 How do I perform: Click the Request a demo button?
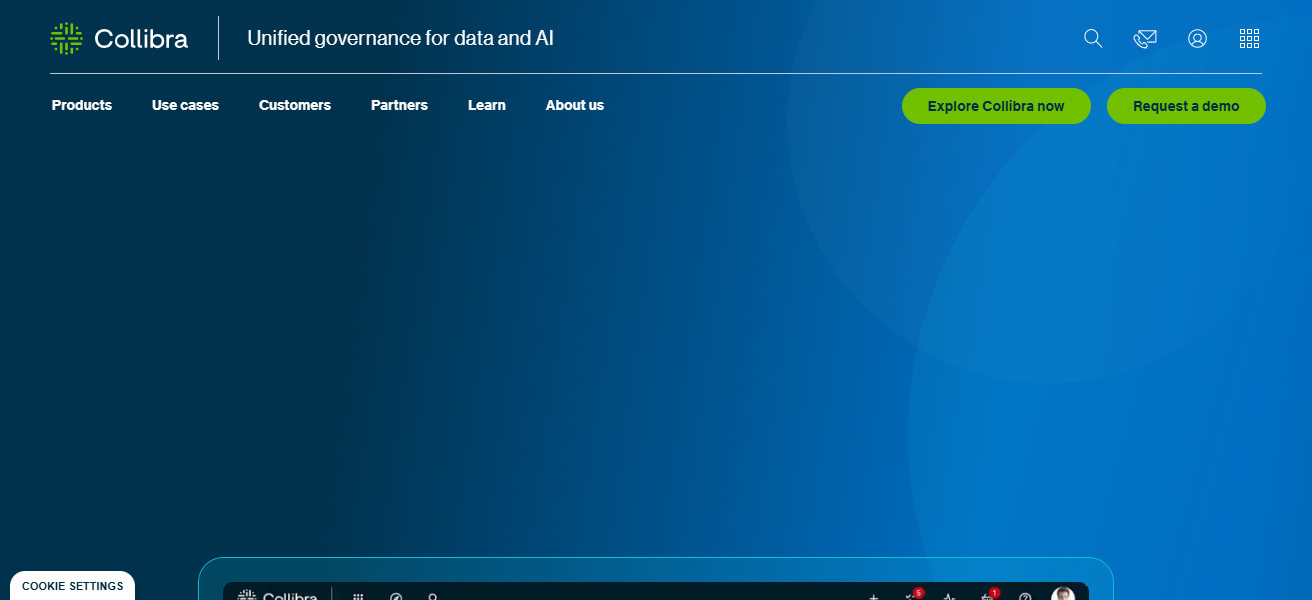pos(1186,105)
